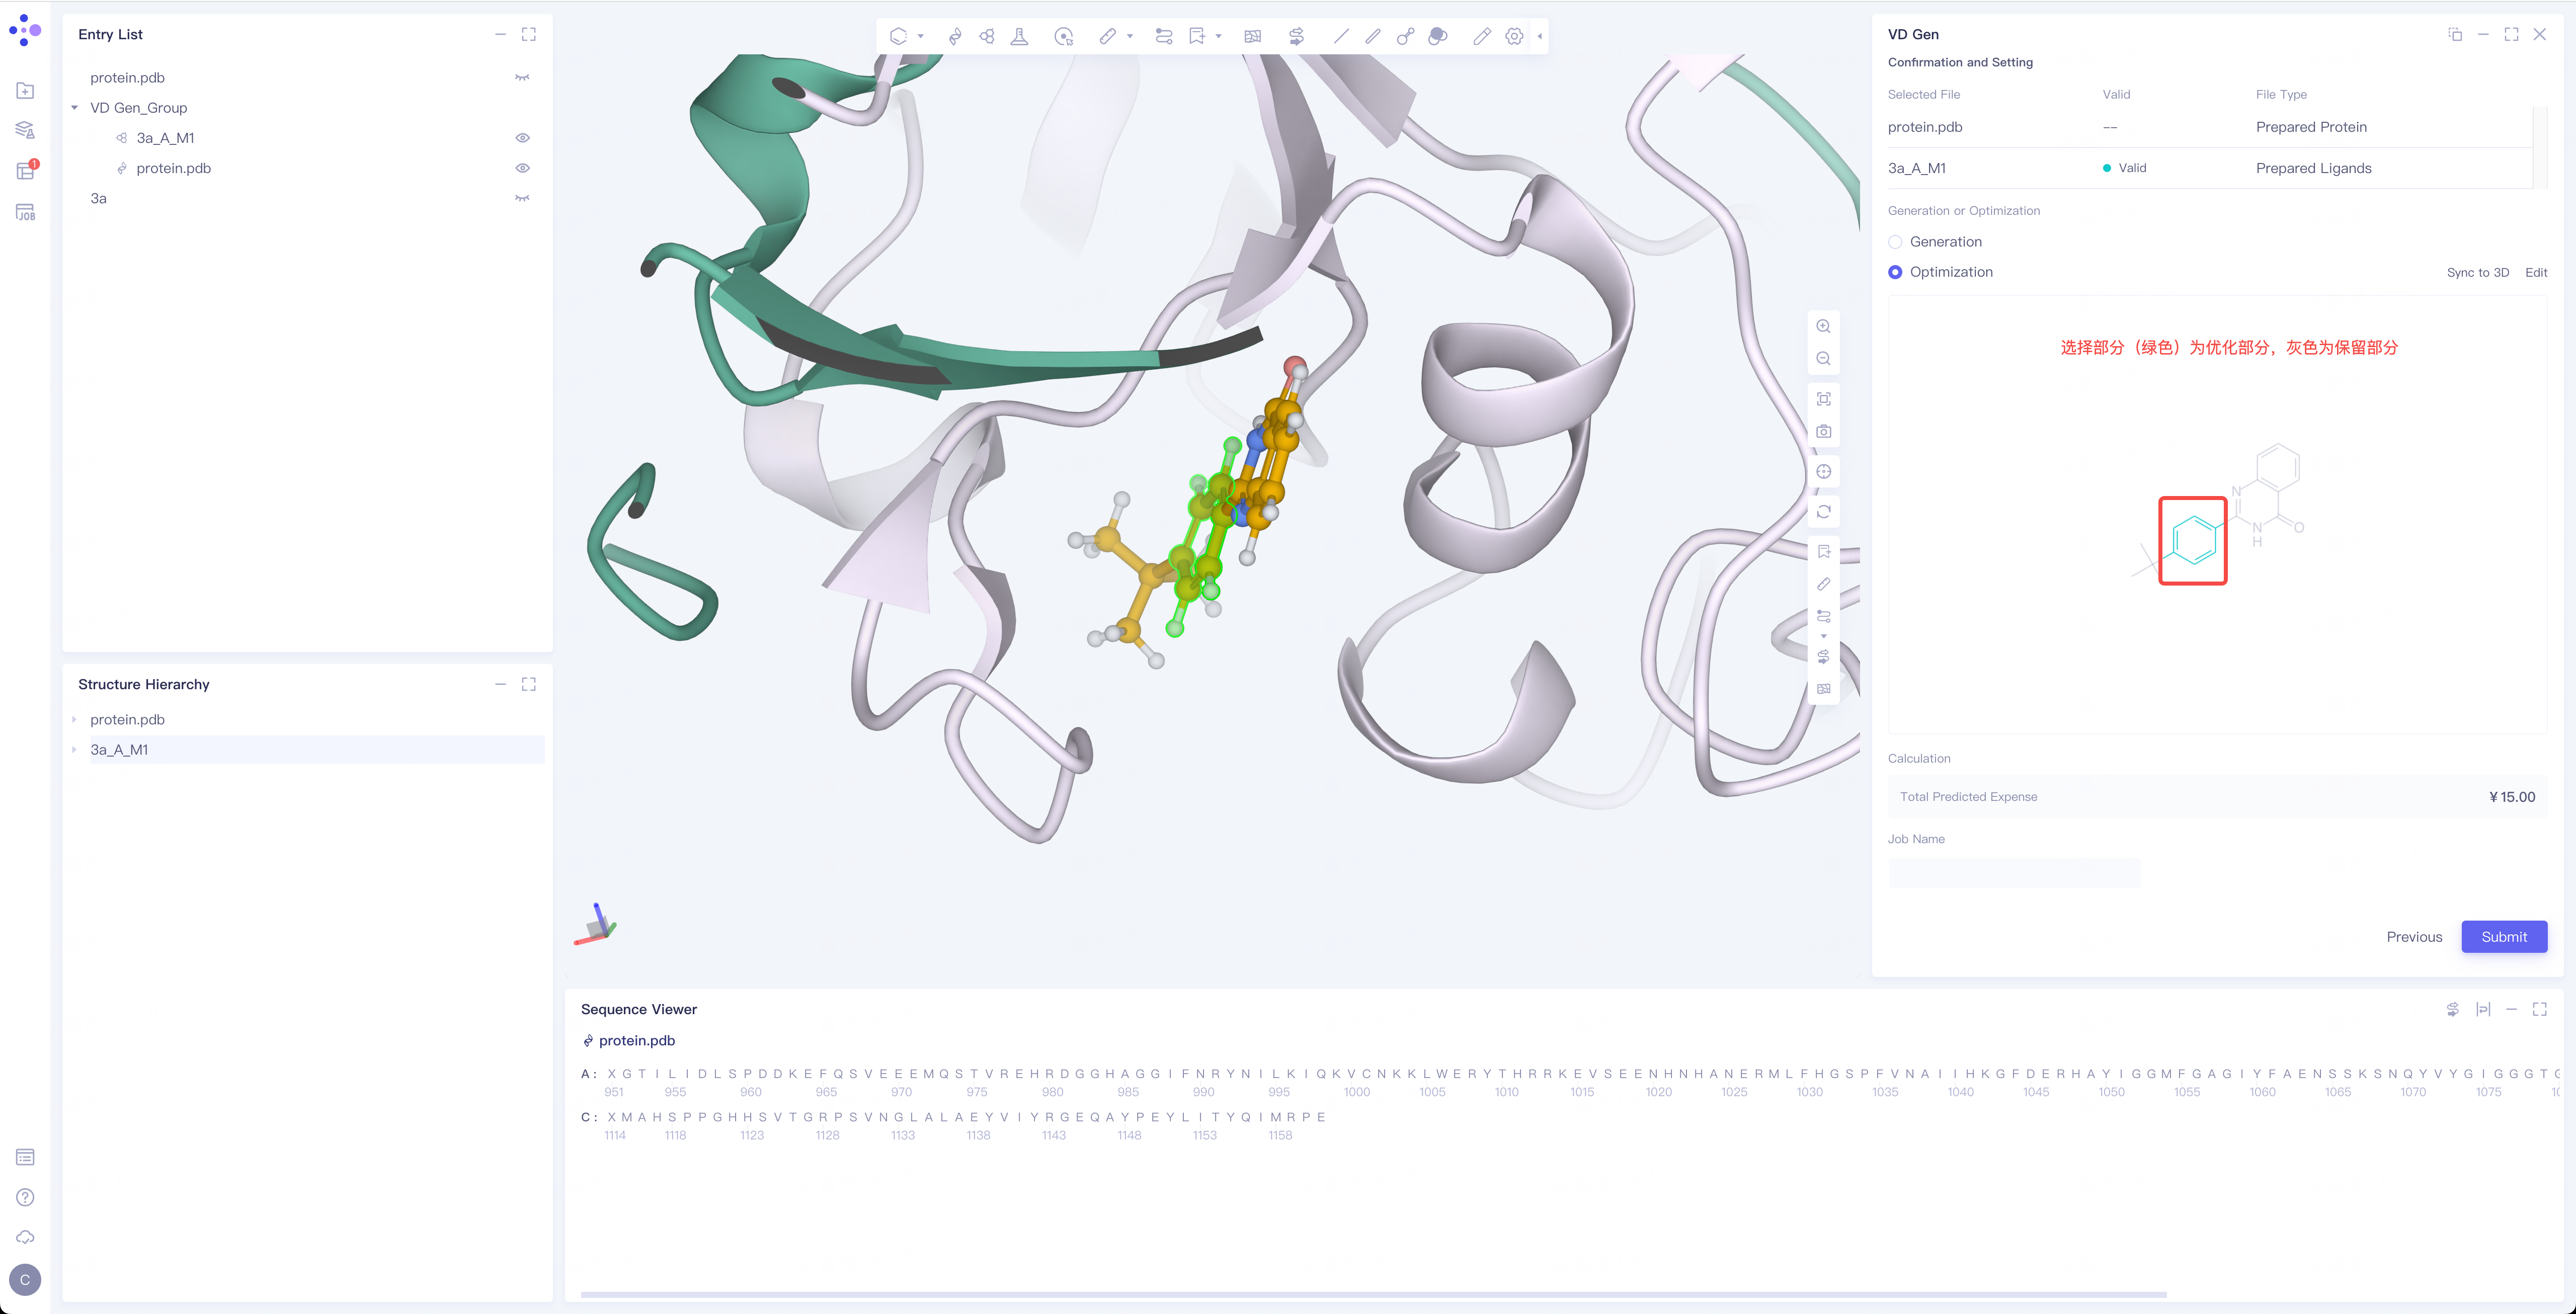
Task: Open the dropdown beside the hexagon tool
Action: coord(921,36)
